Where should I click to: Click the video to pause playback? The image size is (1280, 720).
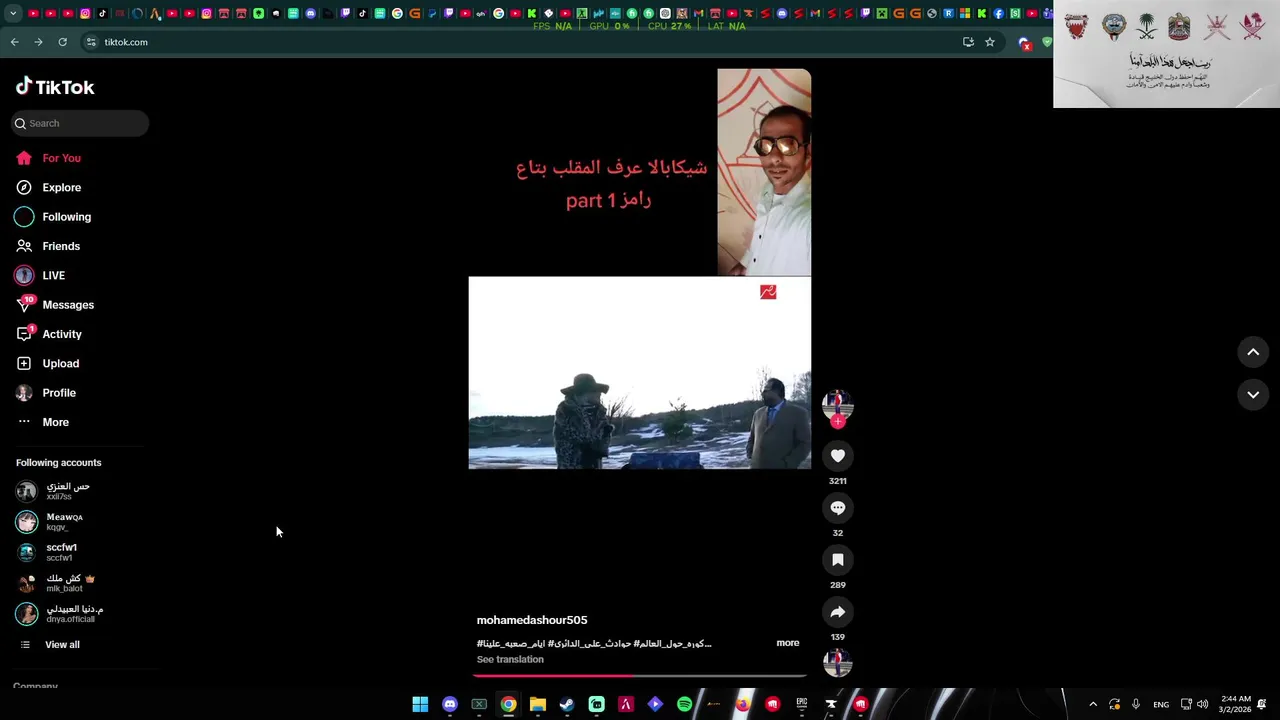coord(640,372)
